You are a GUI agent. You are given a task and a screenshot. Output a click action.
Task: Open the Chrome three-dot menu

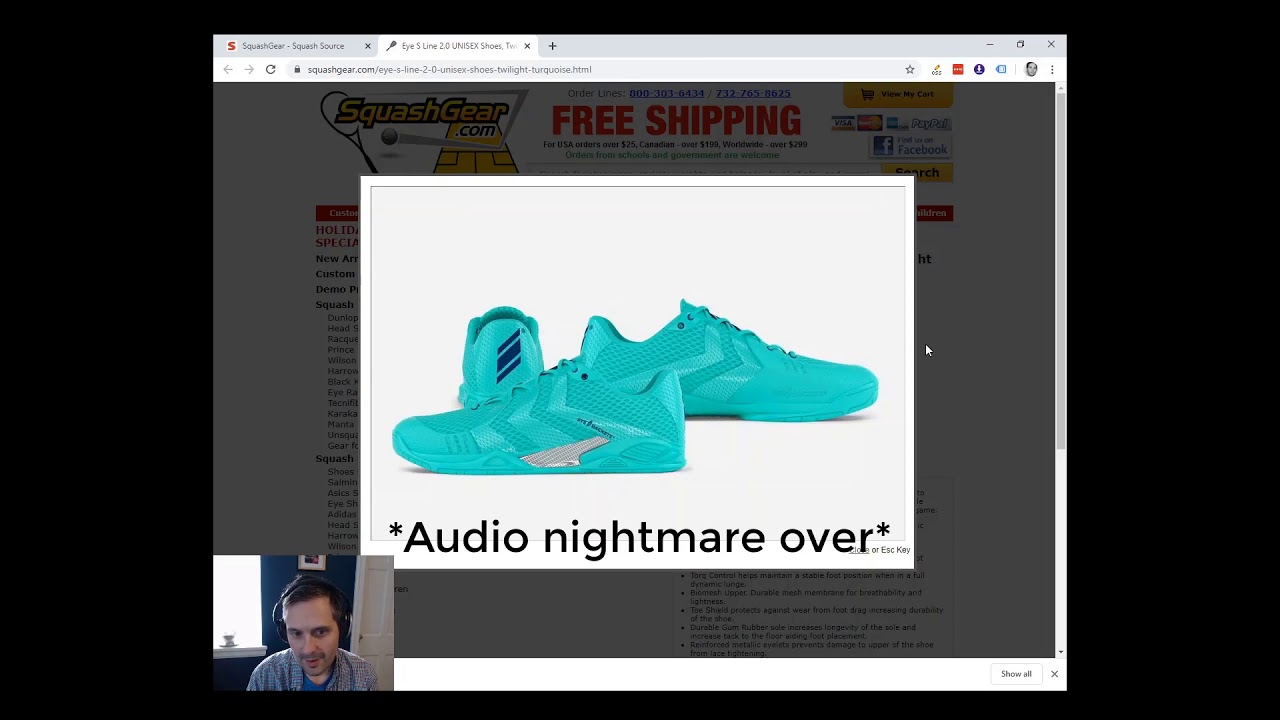tap(1052, 69)
